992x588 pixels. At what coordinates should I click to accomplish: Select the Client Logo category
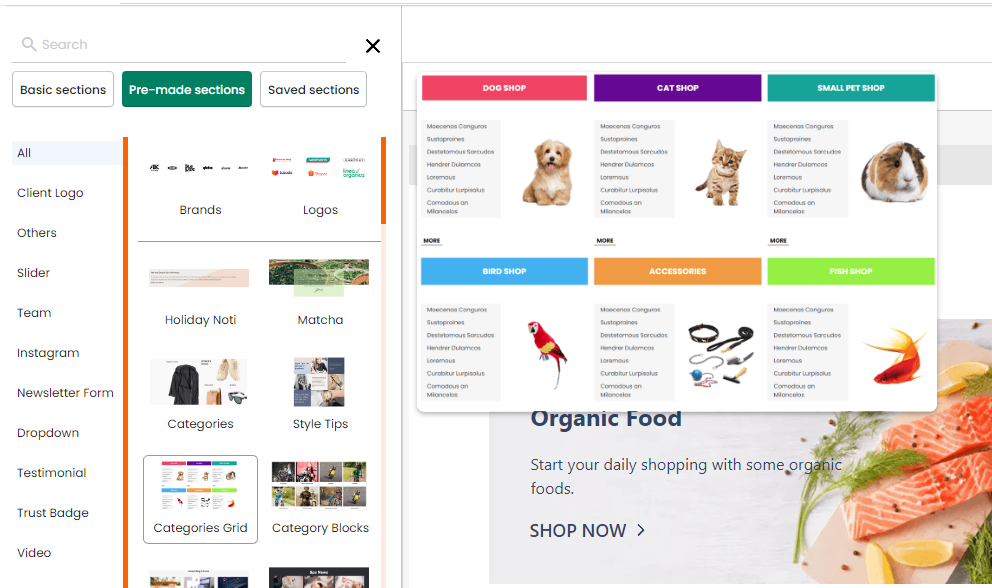(50, 193)
